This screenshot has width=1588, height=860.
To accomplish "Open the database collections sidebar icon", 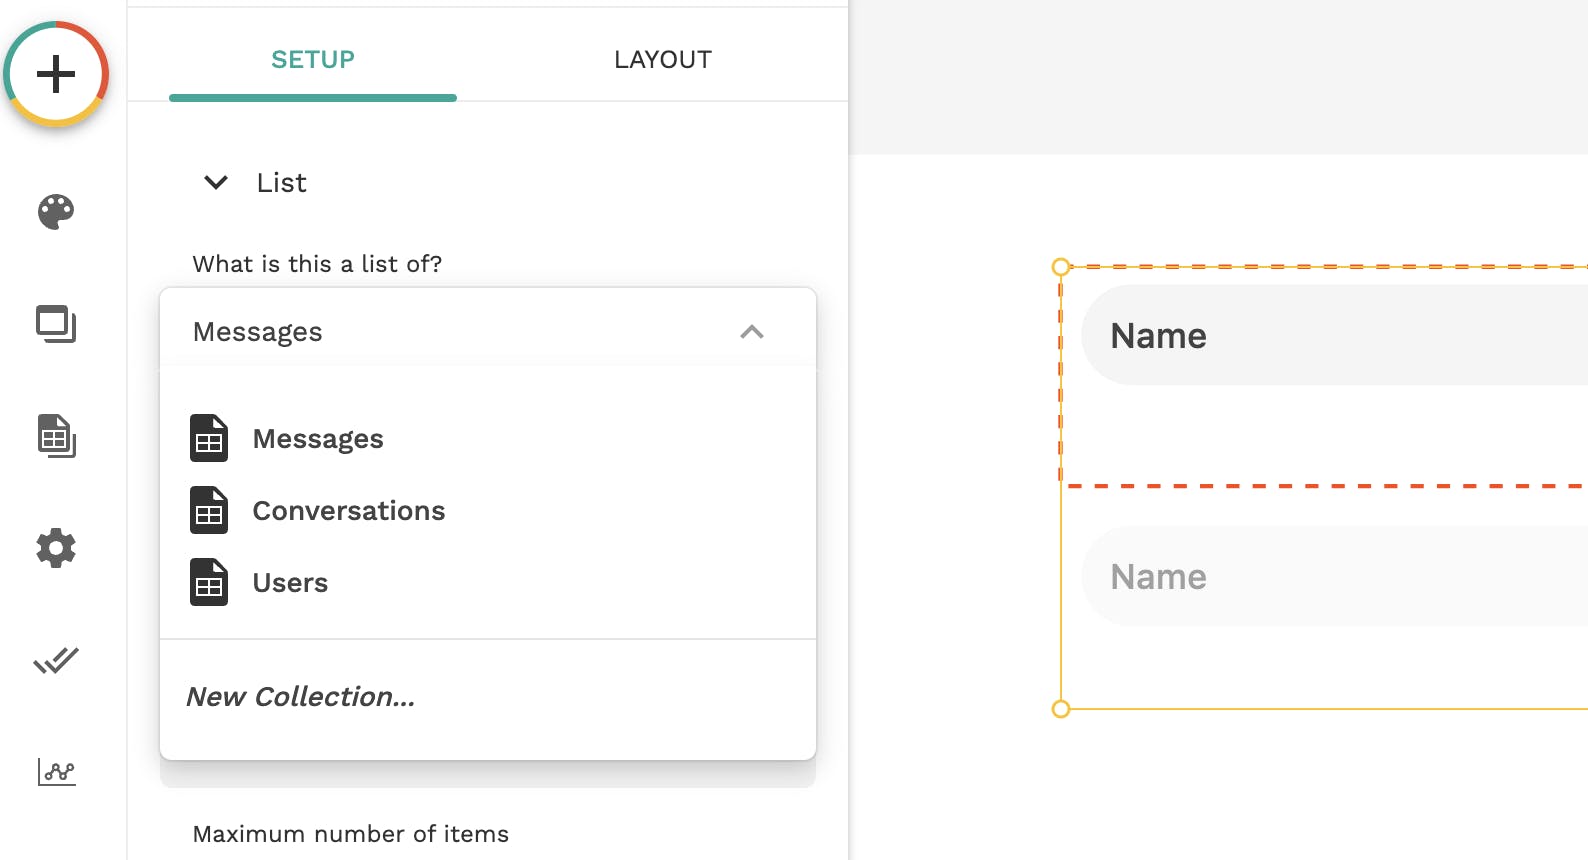I will pos(57,436).
